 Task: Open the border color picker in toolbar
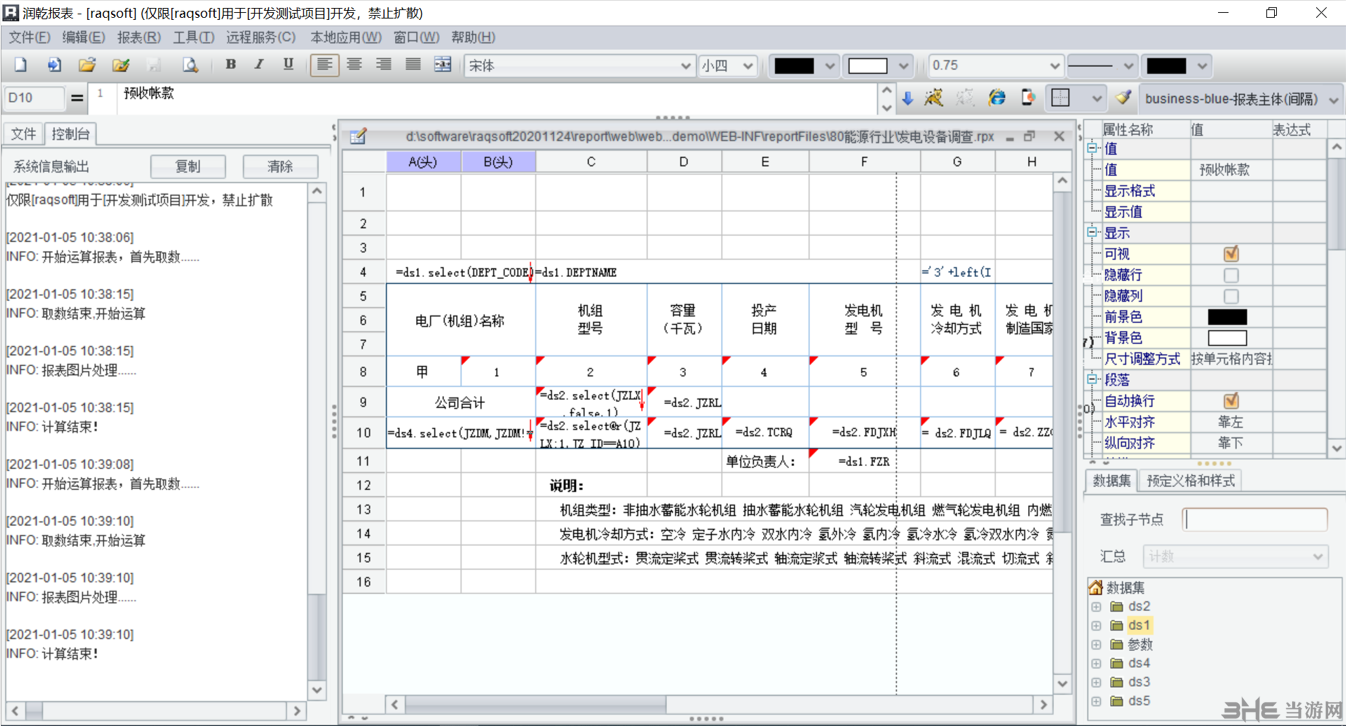pyautogui.click(x=1177, y=66)
